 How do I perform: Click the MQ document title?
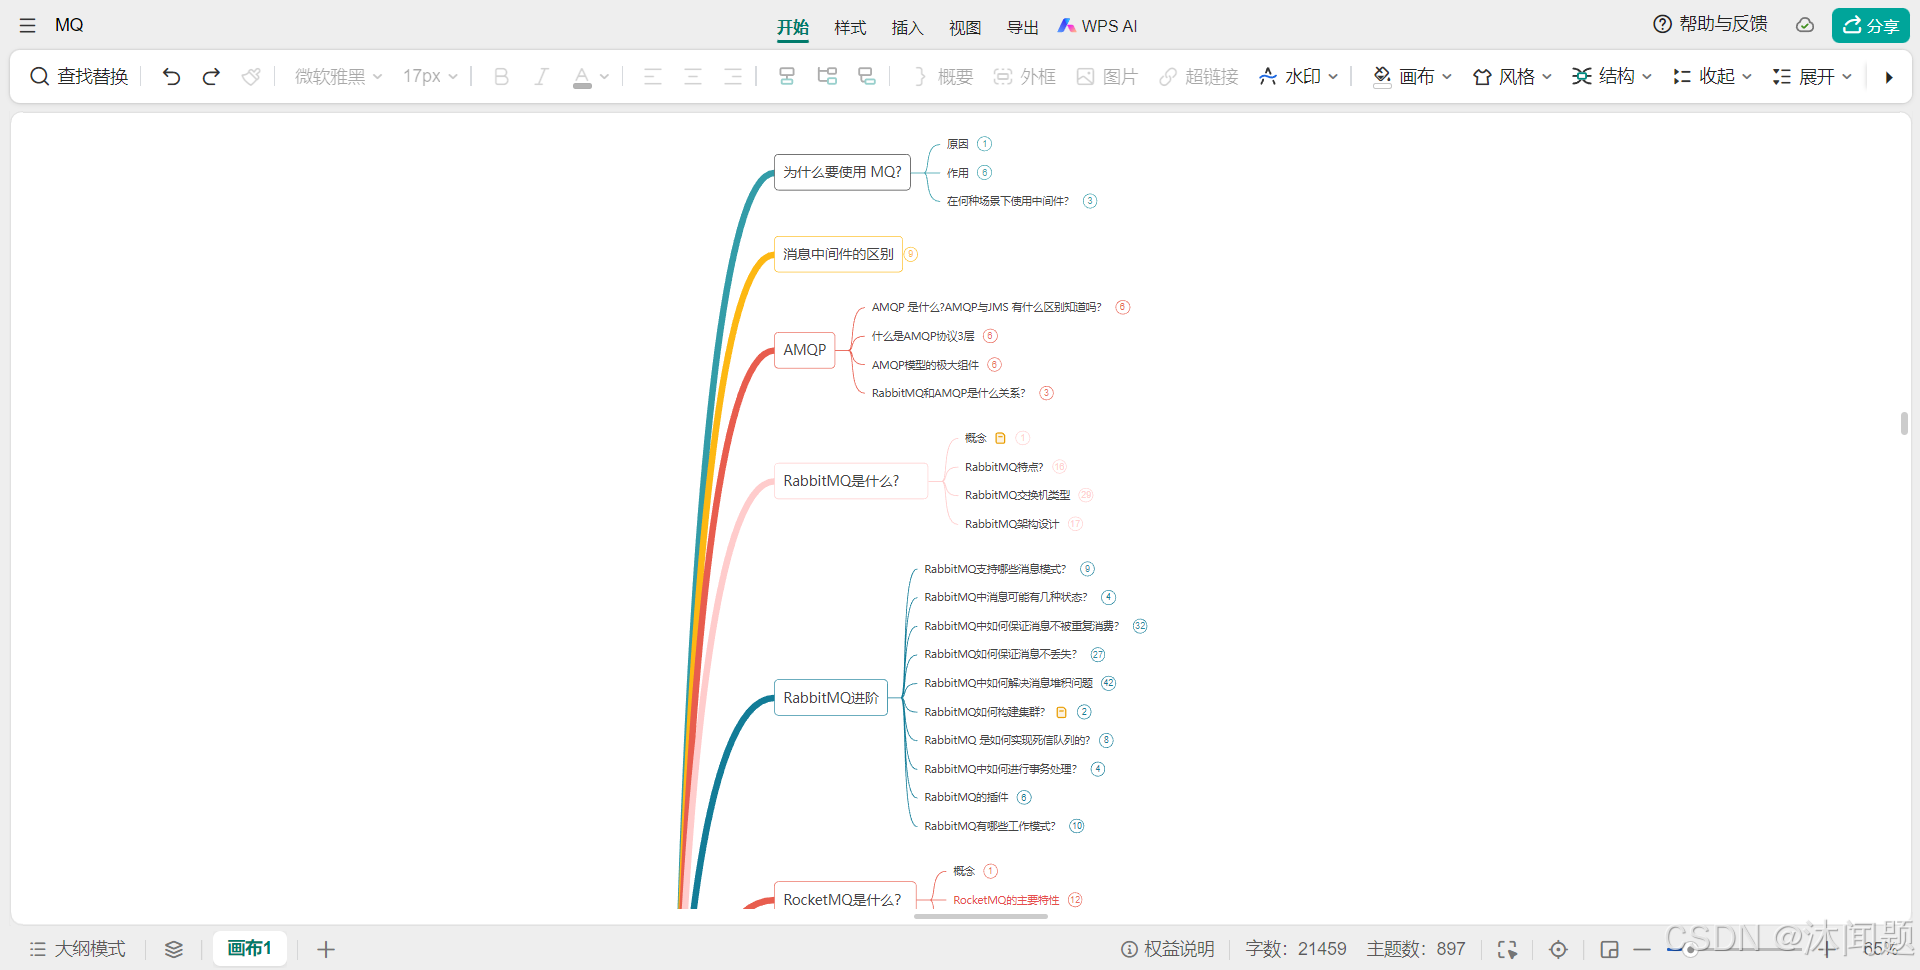coord(69,25)
